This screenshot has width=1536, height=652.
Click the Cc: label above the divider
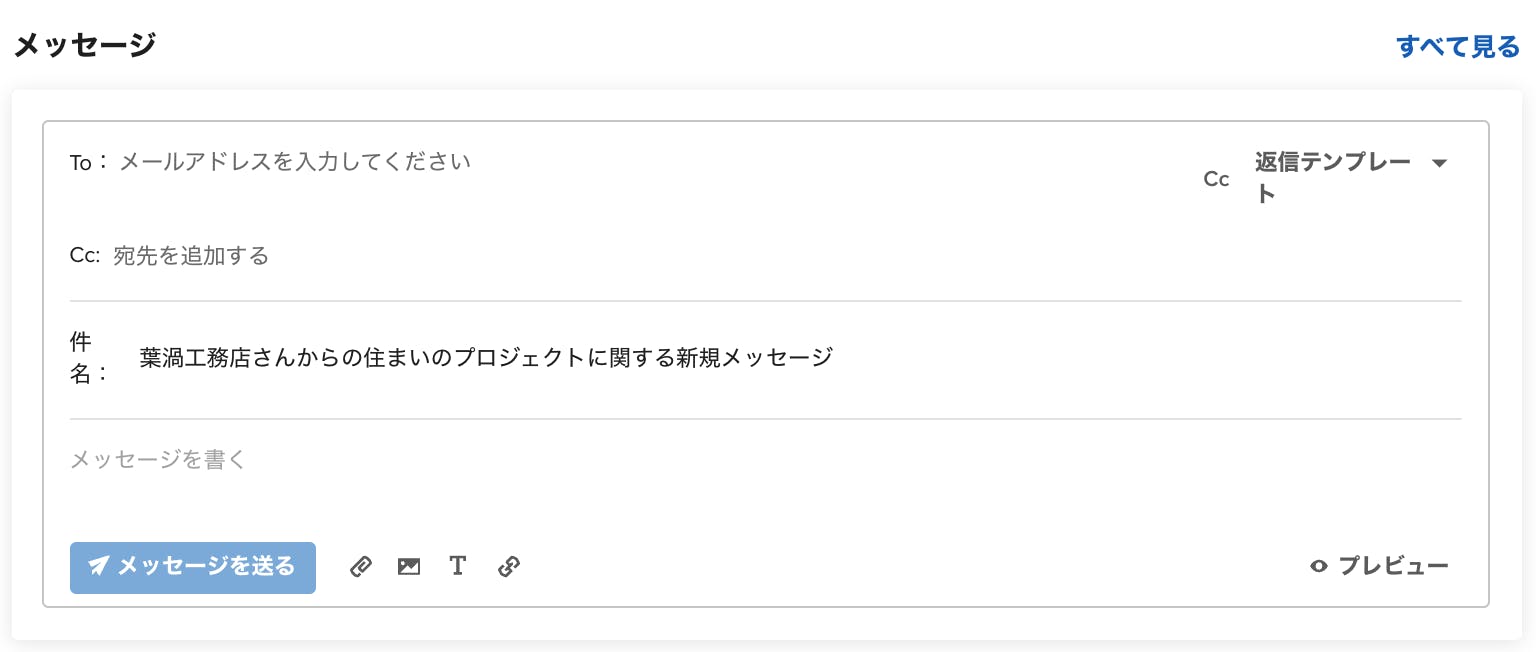click(x=85, y=256)
